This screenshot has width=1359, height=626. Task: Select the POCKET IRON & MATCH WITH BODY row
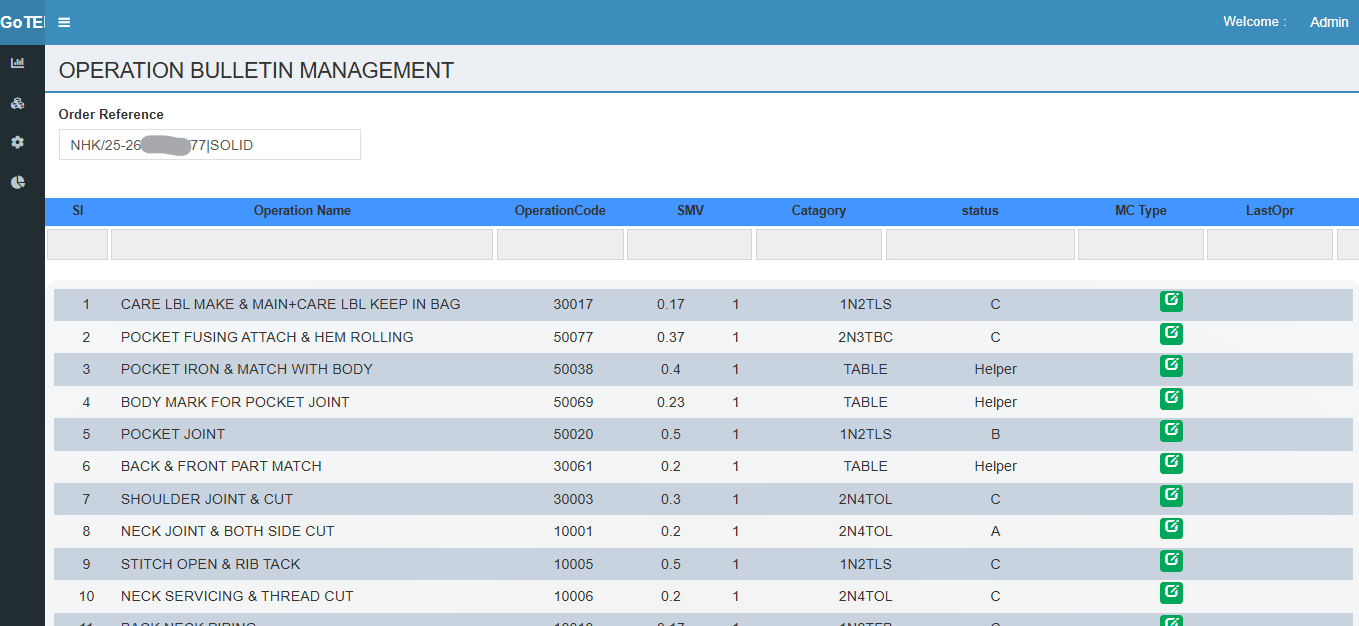click(246, 369)
